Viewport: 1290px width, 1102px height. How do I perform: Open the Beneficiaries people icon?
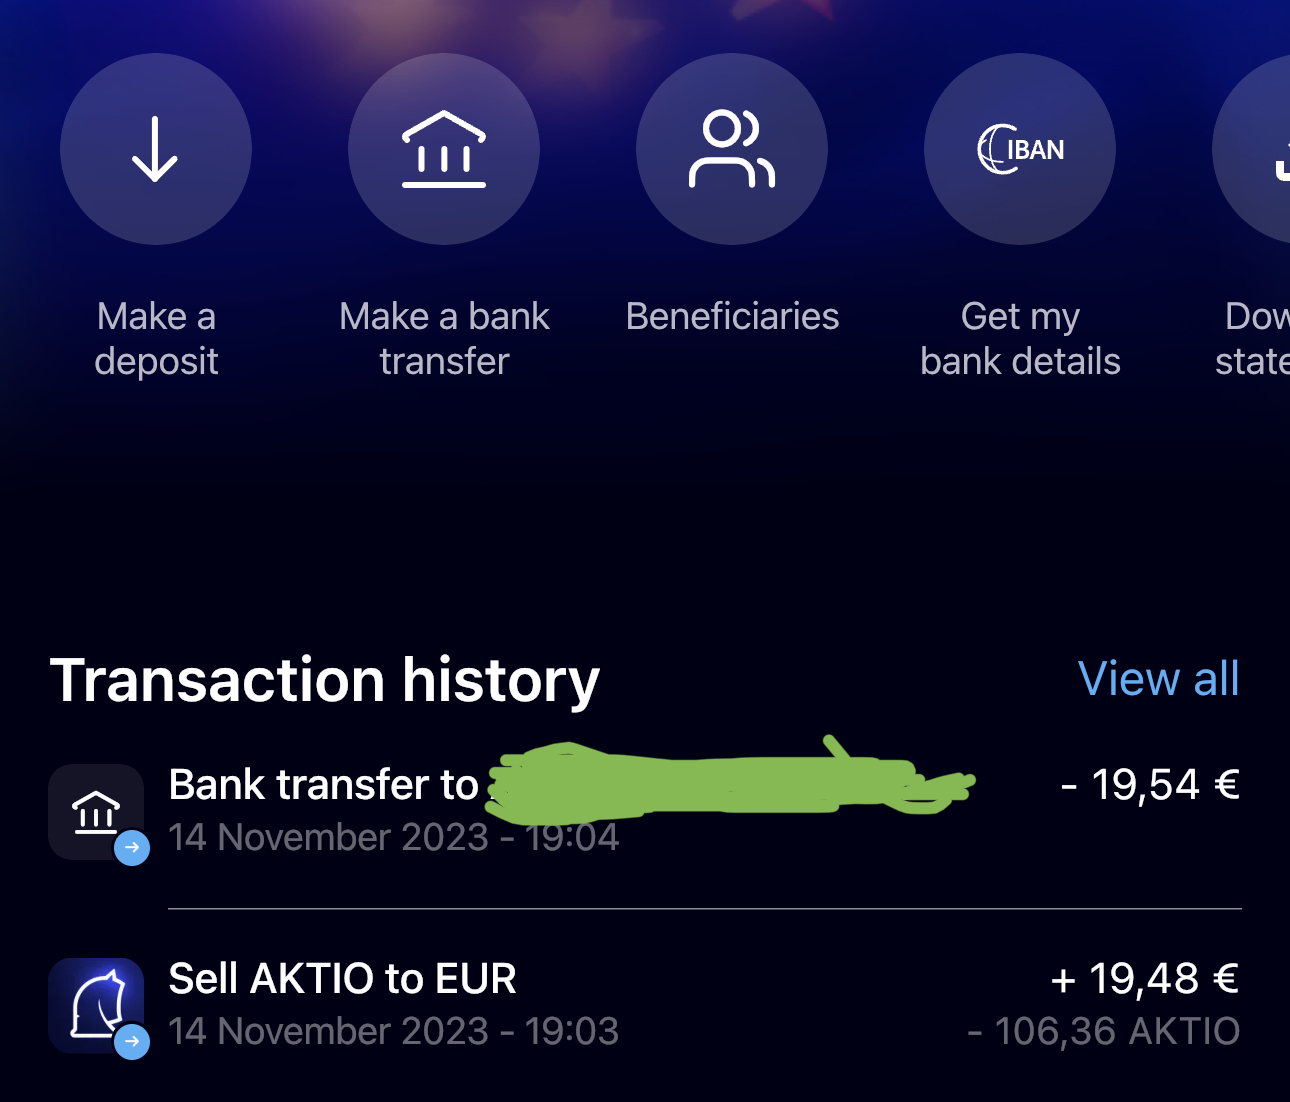(x=731, y=149)
